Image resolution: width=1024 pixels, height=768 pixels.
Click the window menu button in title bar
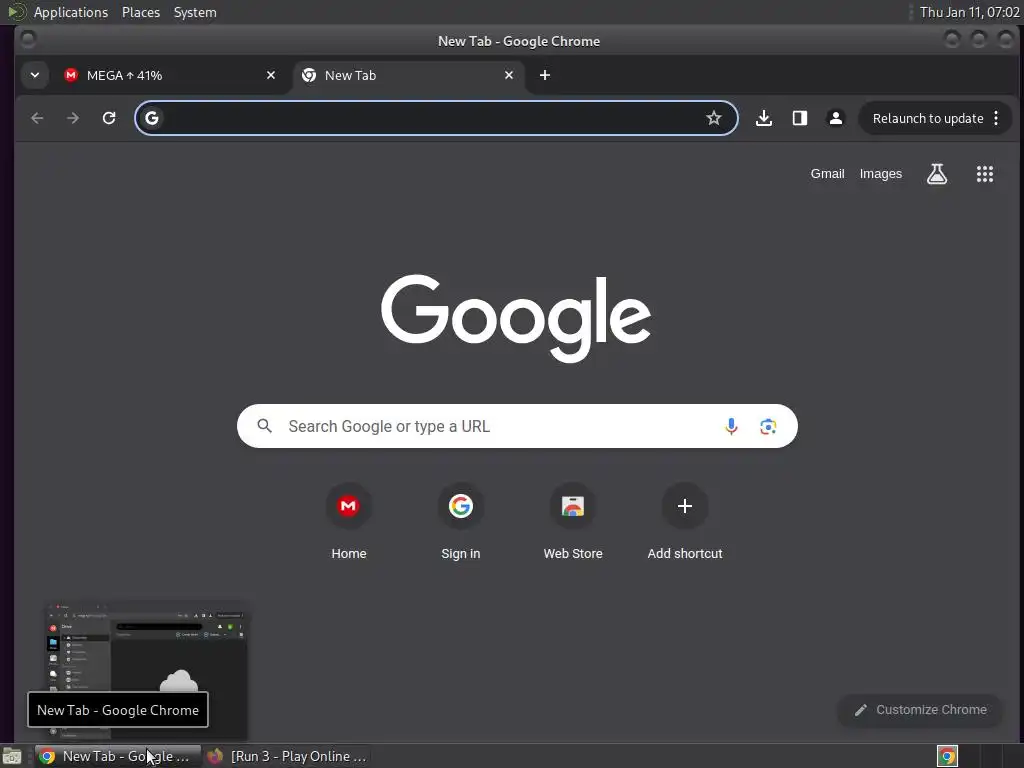28,40
